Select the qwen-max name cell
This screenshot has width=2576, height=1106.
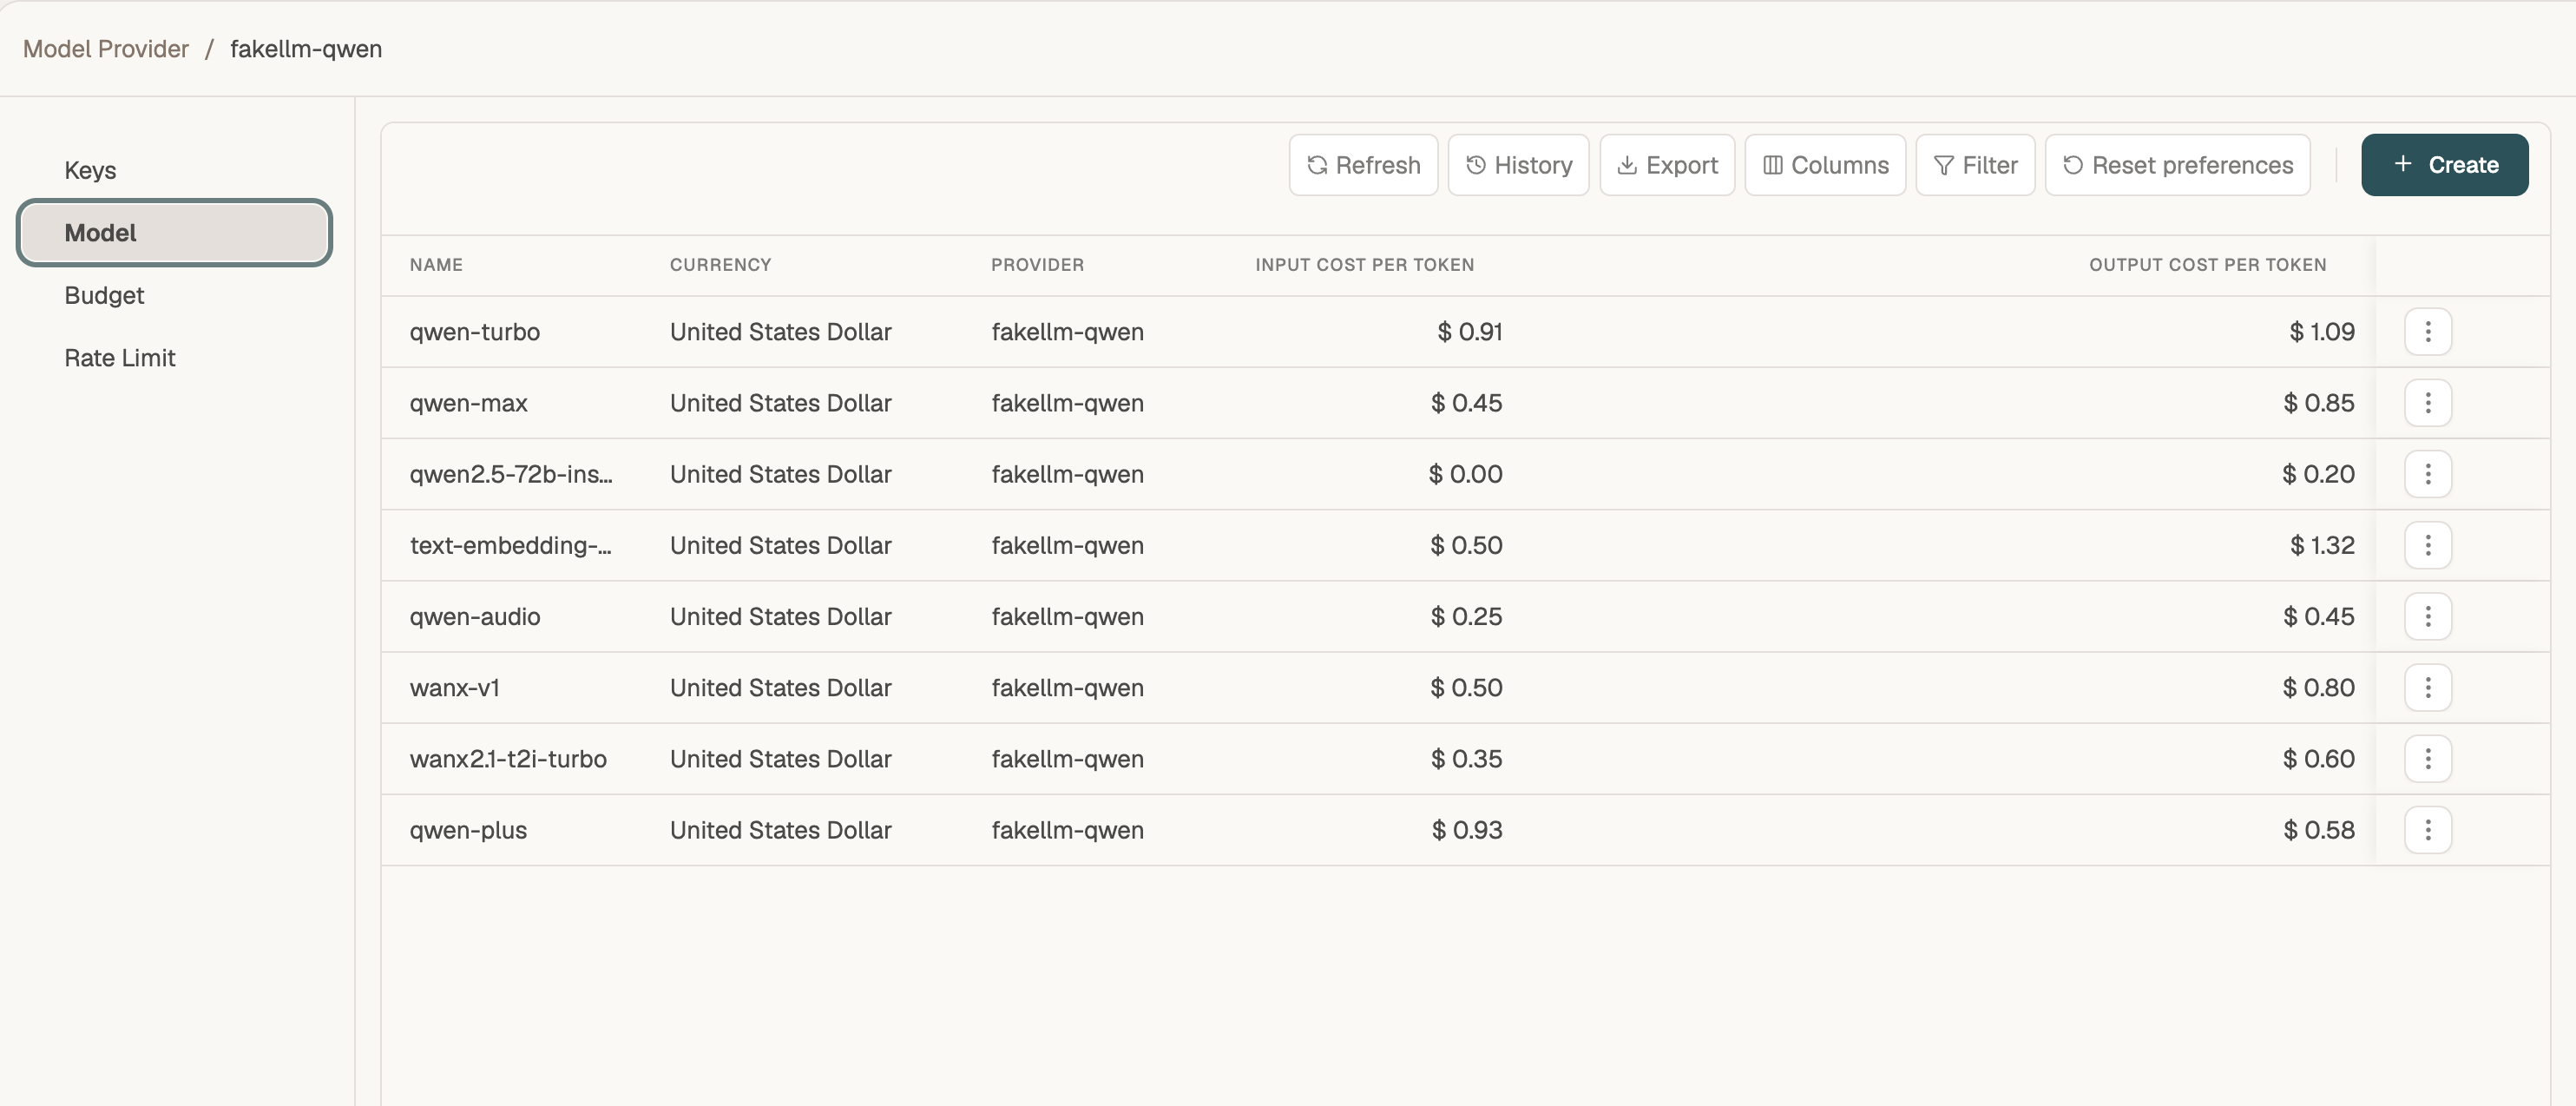468,403
